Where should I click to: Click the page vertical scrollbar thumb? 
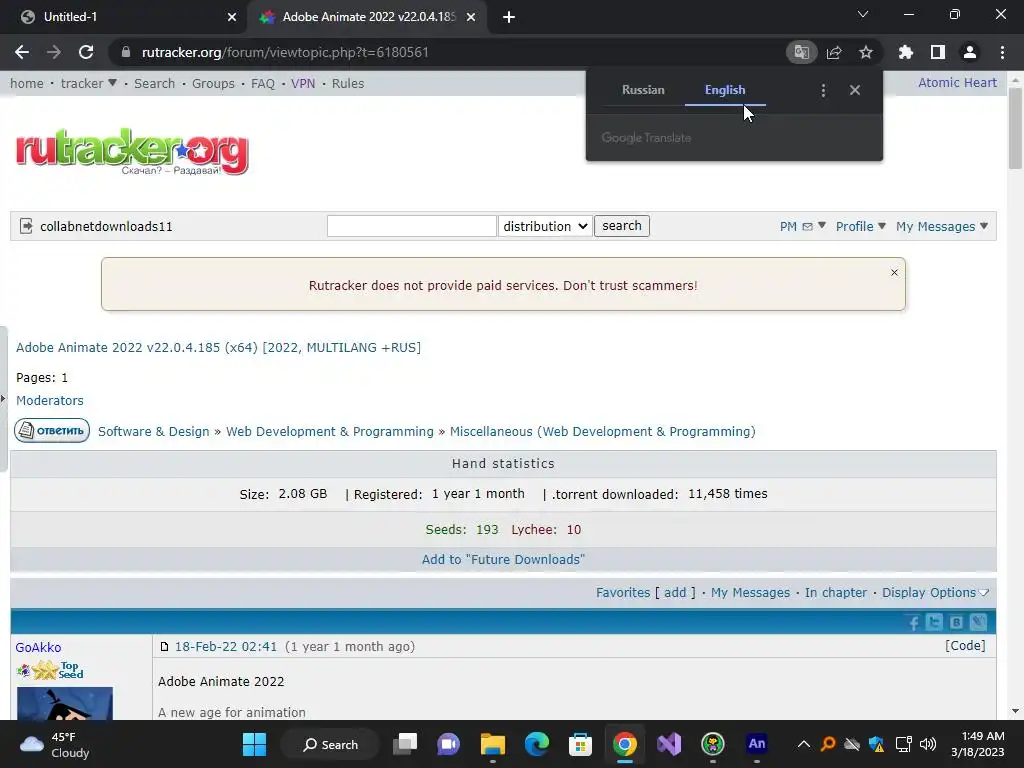pos(1015,127)
